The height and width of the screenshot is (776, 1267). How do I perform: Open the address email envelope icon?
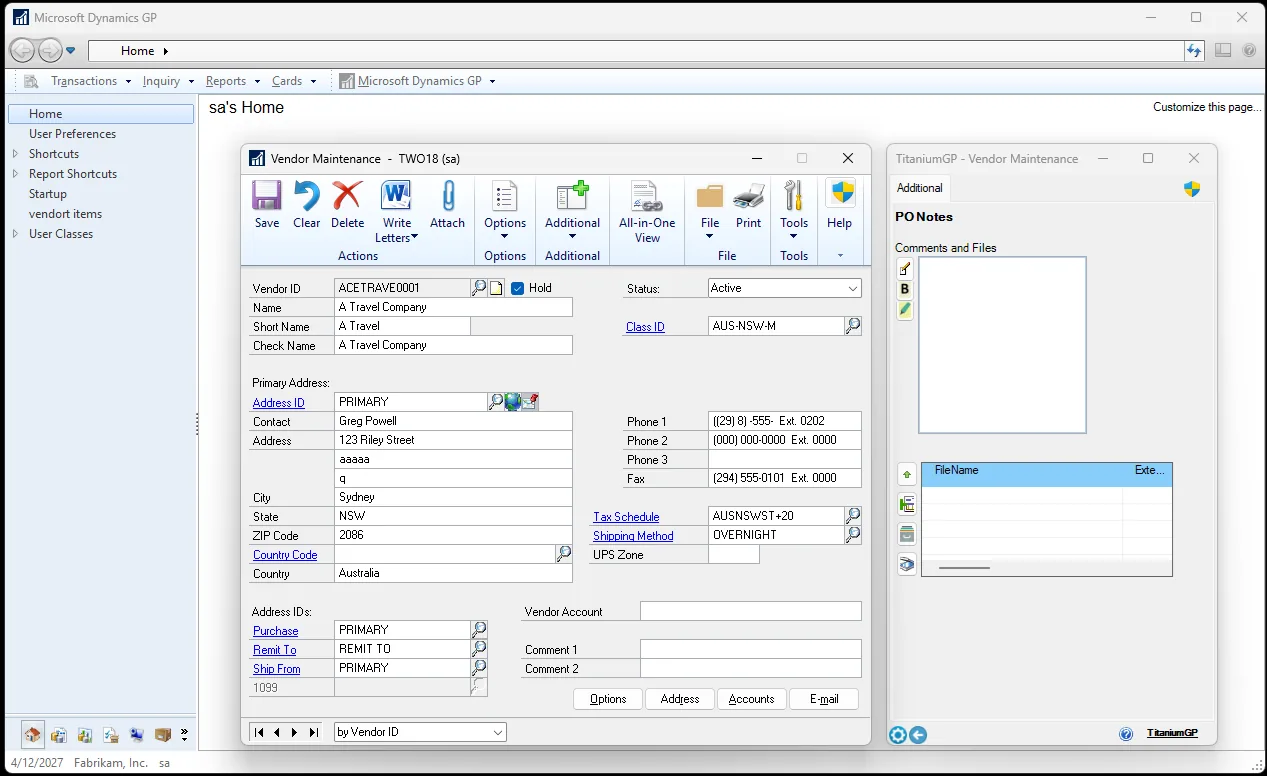pos(530,402)
